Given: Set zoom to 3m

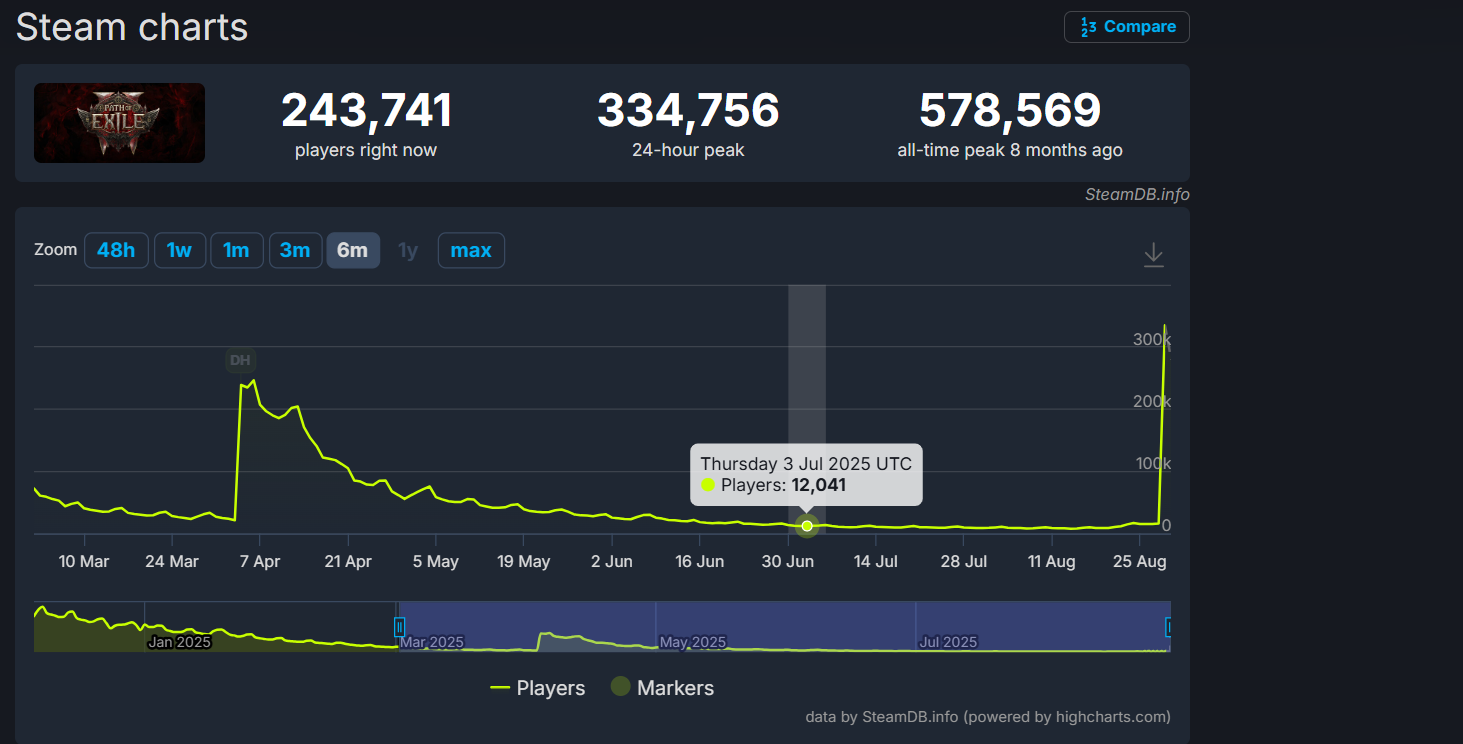Looking at the screenshot, I should pyautogui.click(x=295, y=250).
